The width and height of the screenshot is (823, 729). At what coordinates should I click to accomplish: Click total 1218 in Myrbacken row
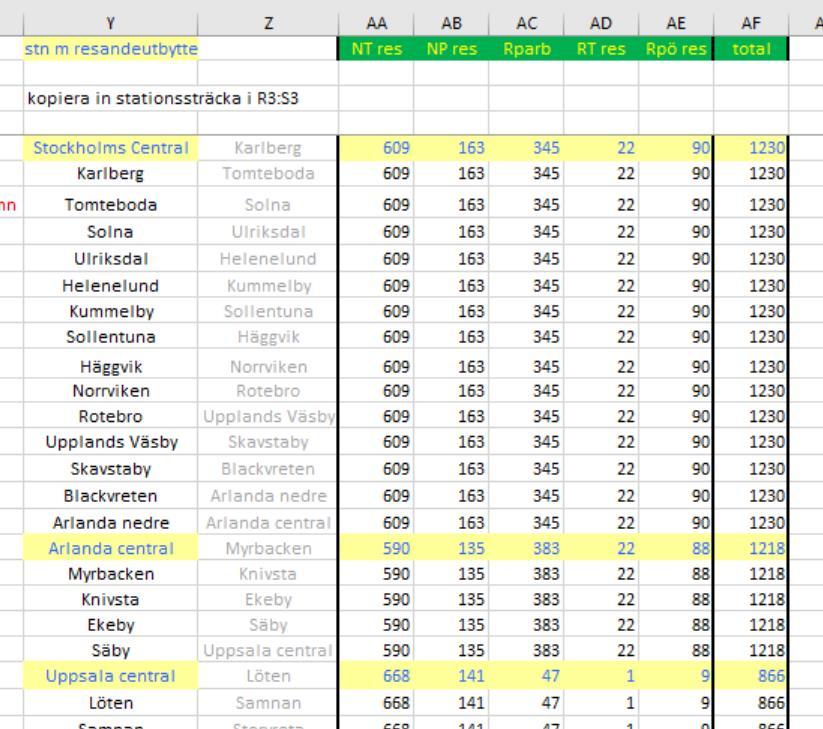(751, 574)
